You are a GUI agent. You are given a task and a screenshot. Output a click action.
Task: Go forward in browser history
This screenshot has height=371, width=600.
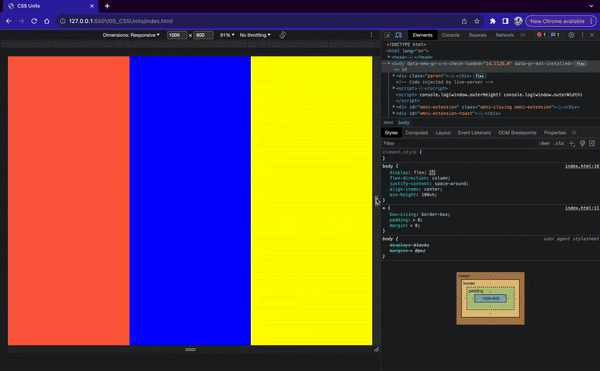pyautogui.click(x=21, y=21)
